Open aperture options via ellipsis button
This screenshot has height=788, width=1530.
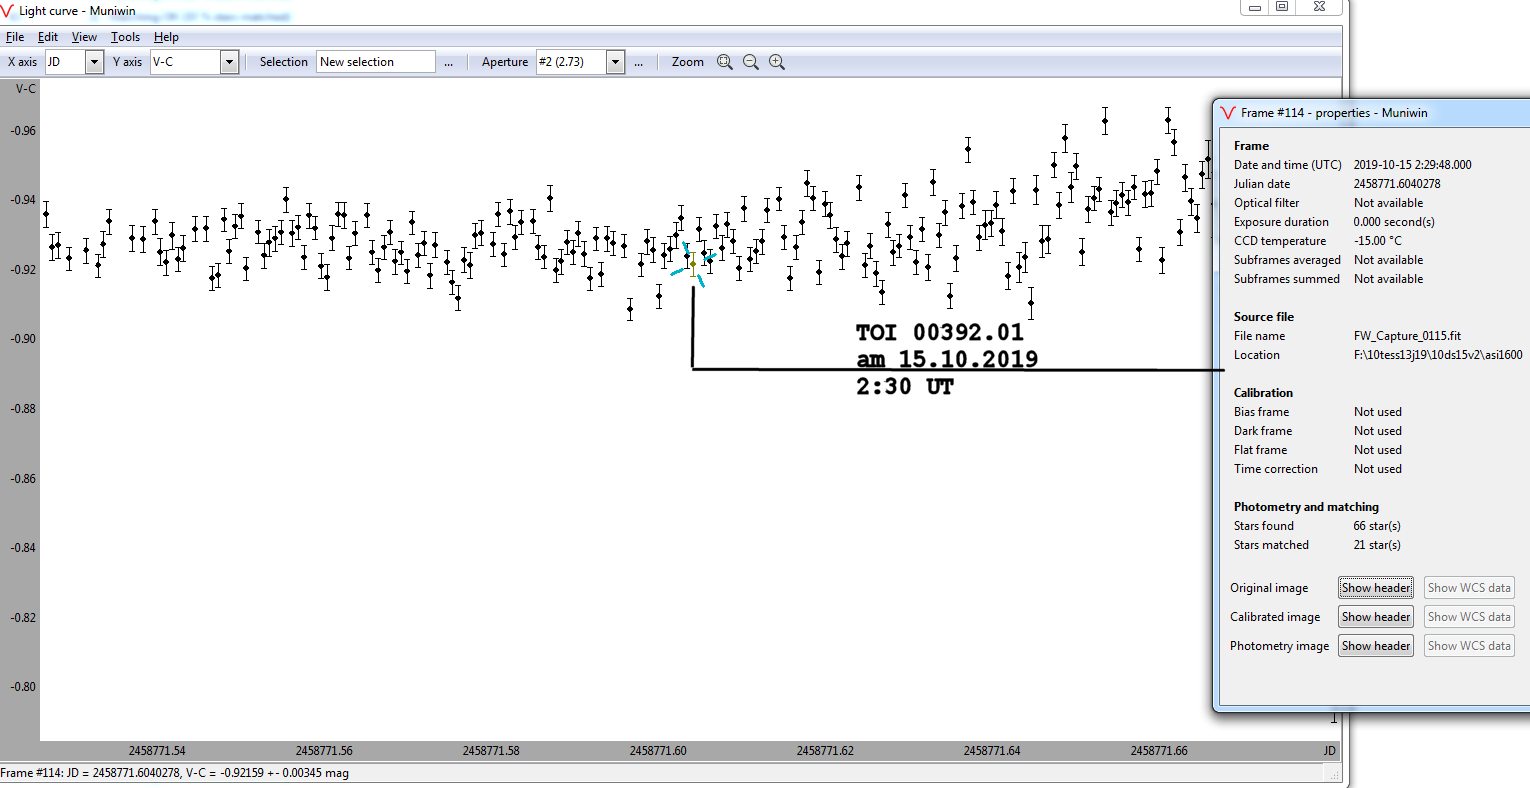click(638, 62)
